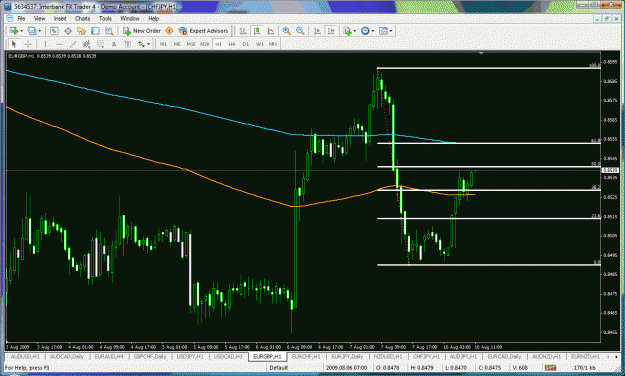The image size is (625, 376).
Task: Open the Profiles toolbar icon
Action: (x=32, y=31)
